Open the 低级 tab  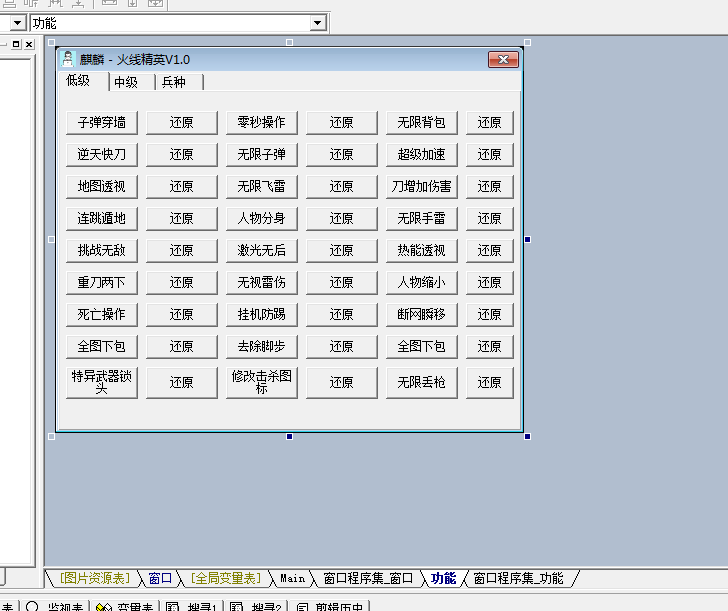point(79,81)
